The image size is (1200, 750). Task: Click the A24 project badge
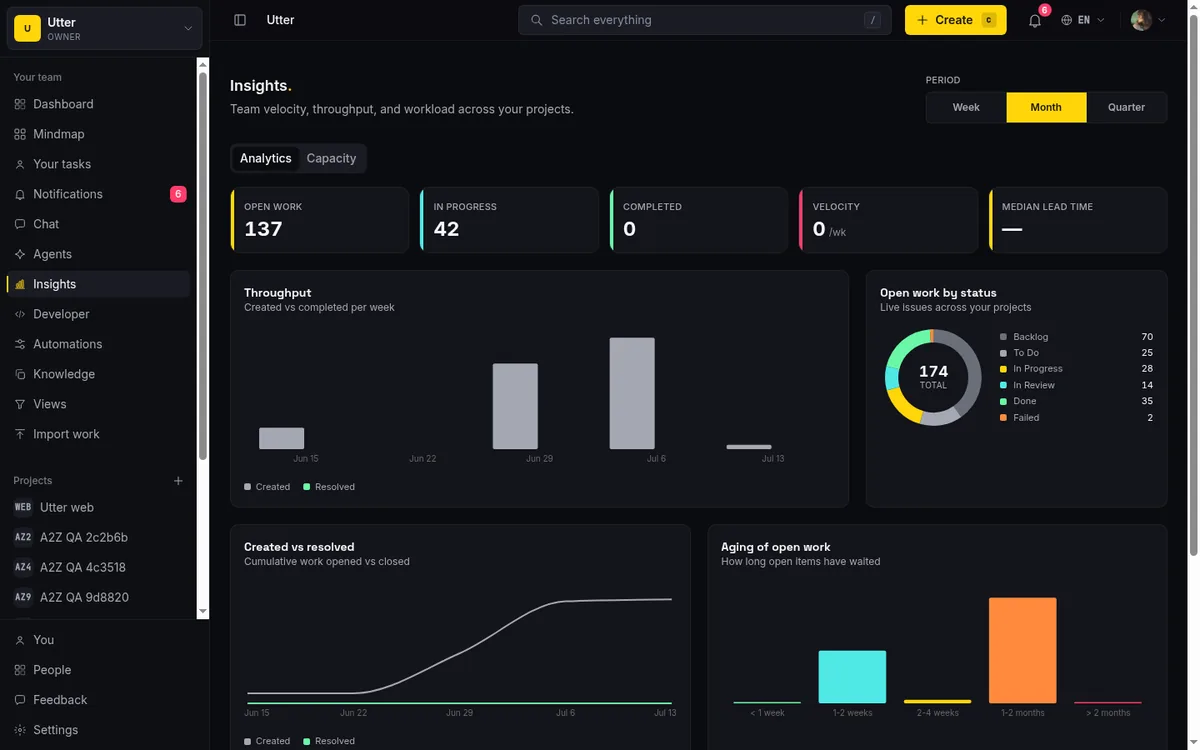23,567
